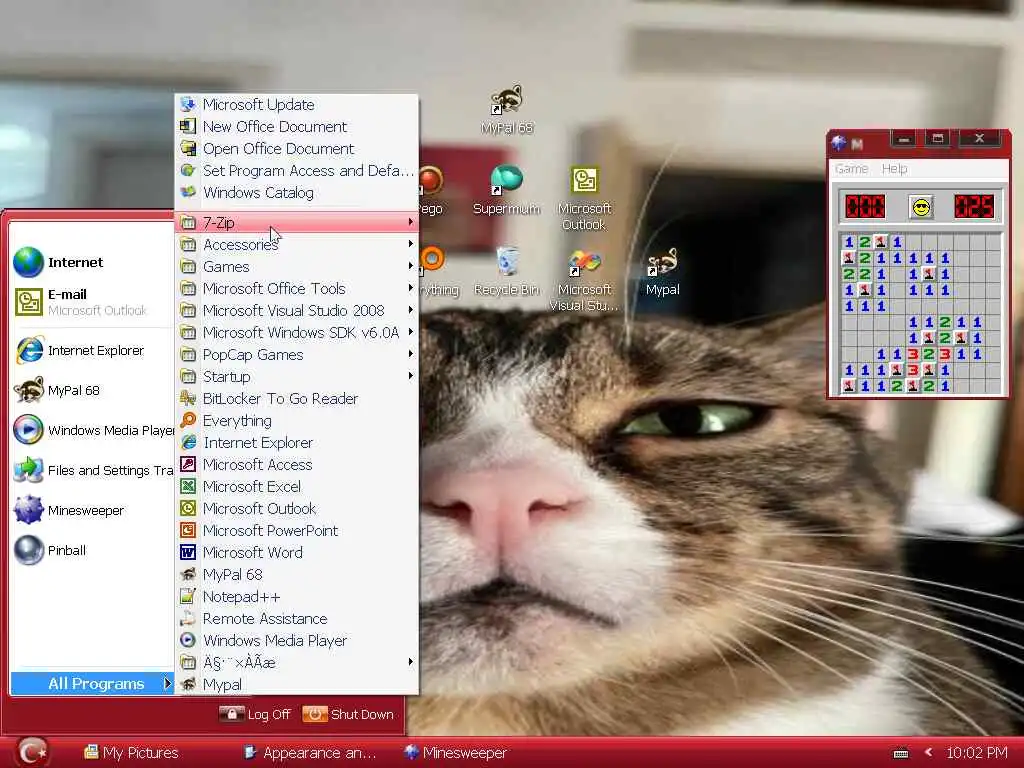Switch to My Pictures taskbar button
The image size is (1024, 768).
coord(131,753)
